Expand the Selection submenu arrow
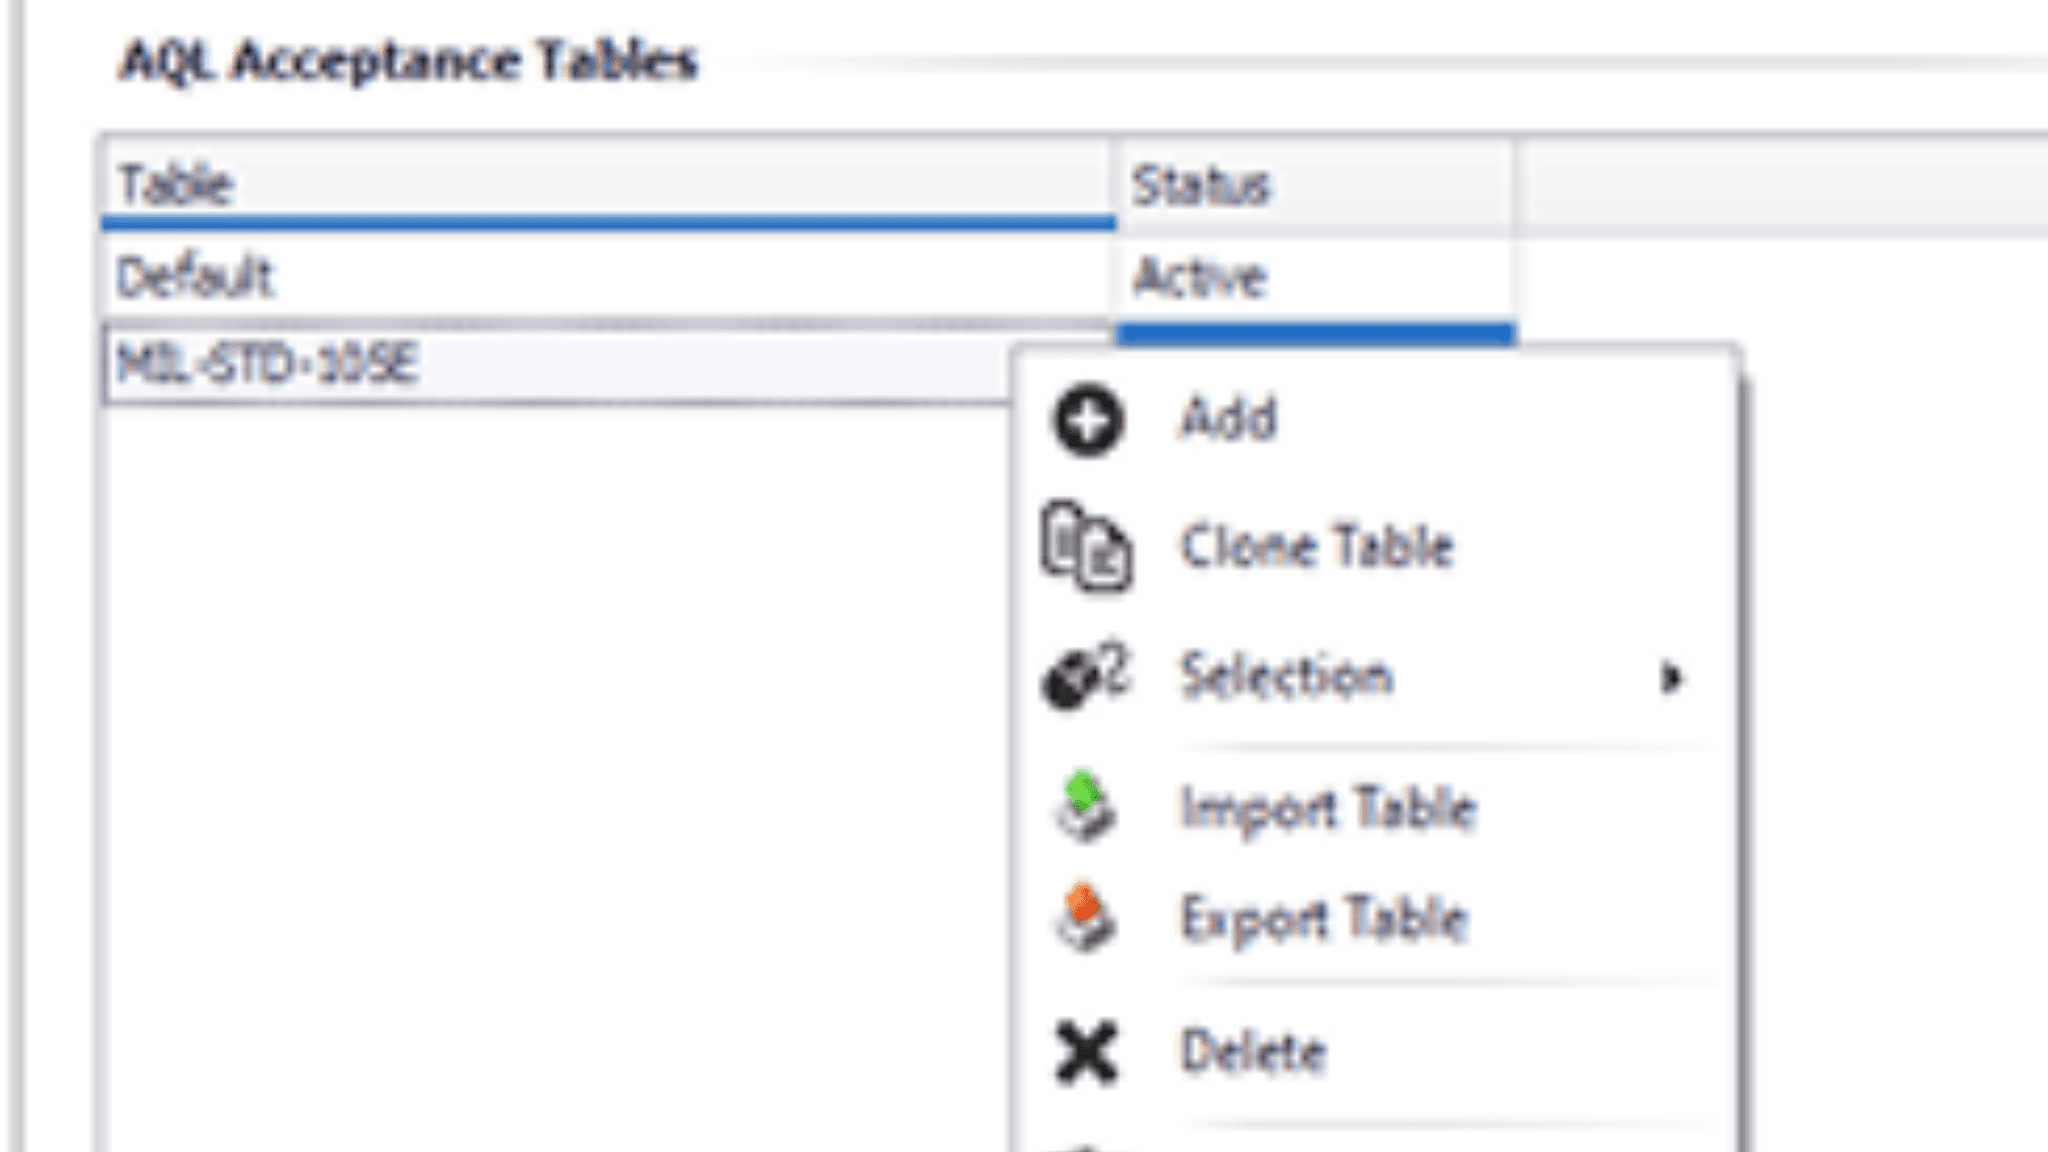The height and width of the screenshot is (1152, 2048). pyautogui.click(x=1670, y=678)
